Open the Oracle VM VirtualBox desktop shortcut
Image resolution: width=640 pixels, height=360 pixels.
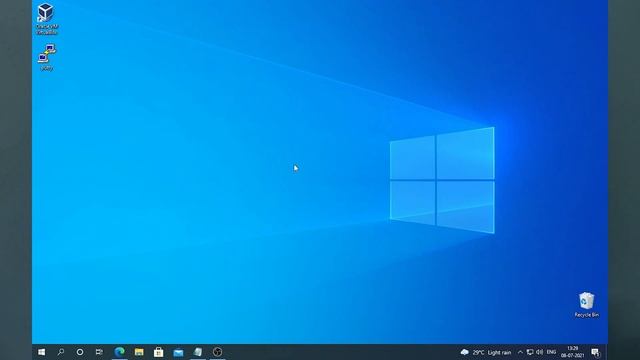click(x=47, y=19)
